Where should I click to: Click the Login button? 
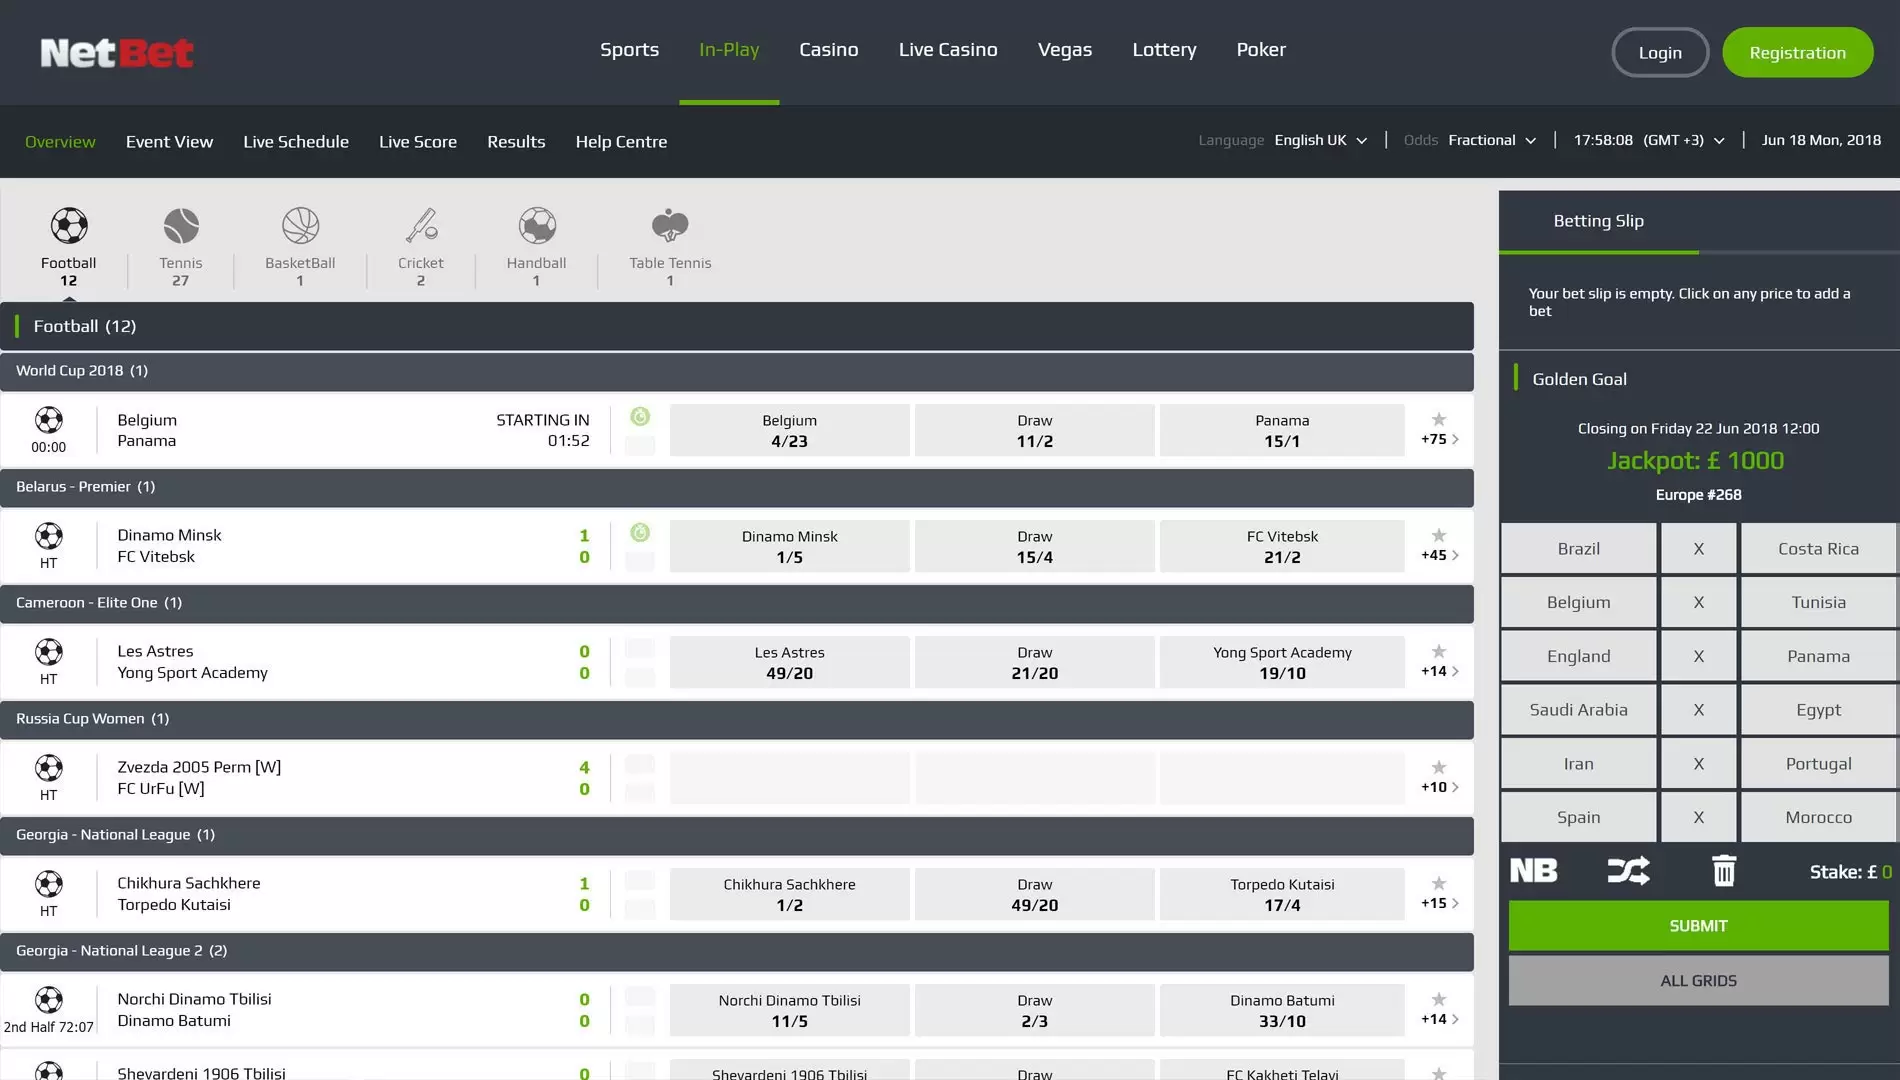click(x=1660, y=52)
